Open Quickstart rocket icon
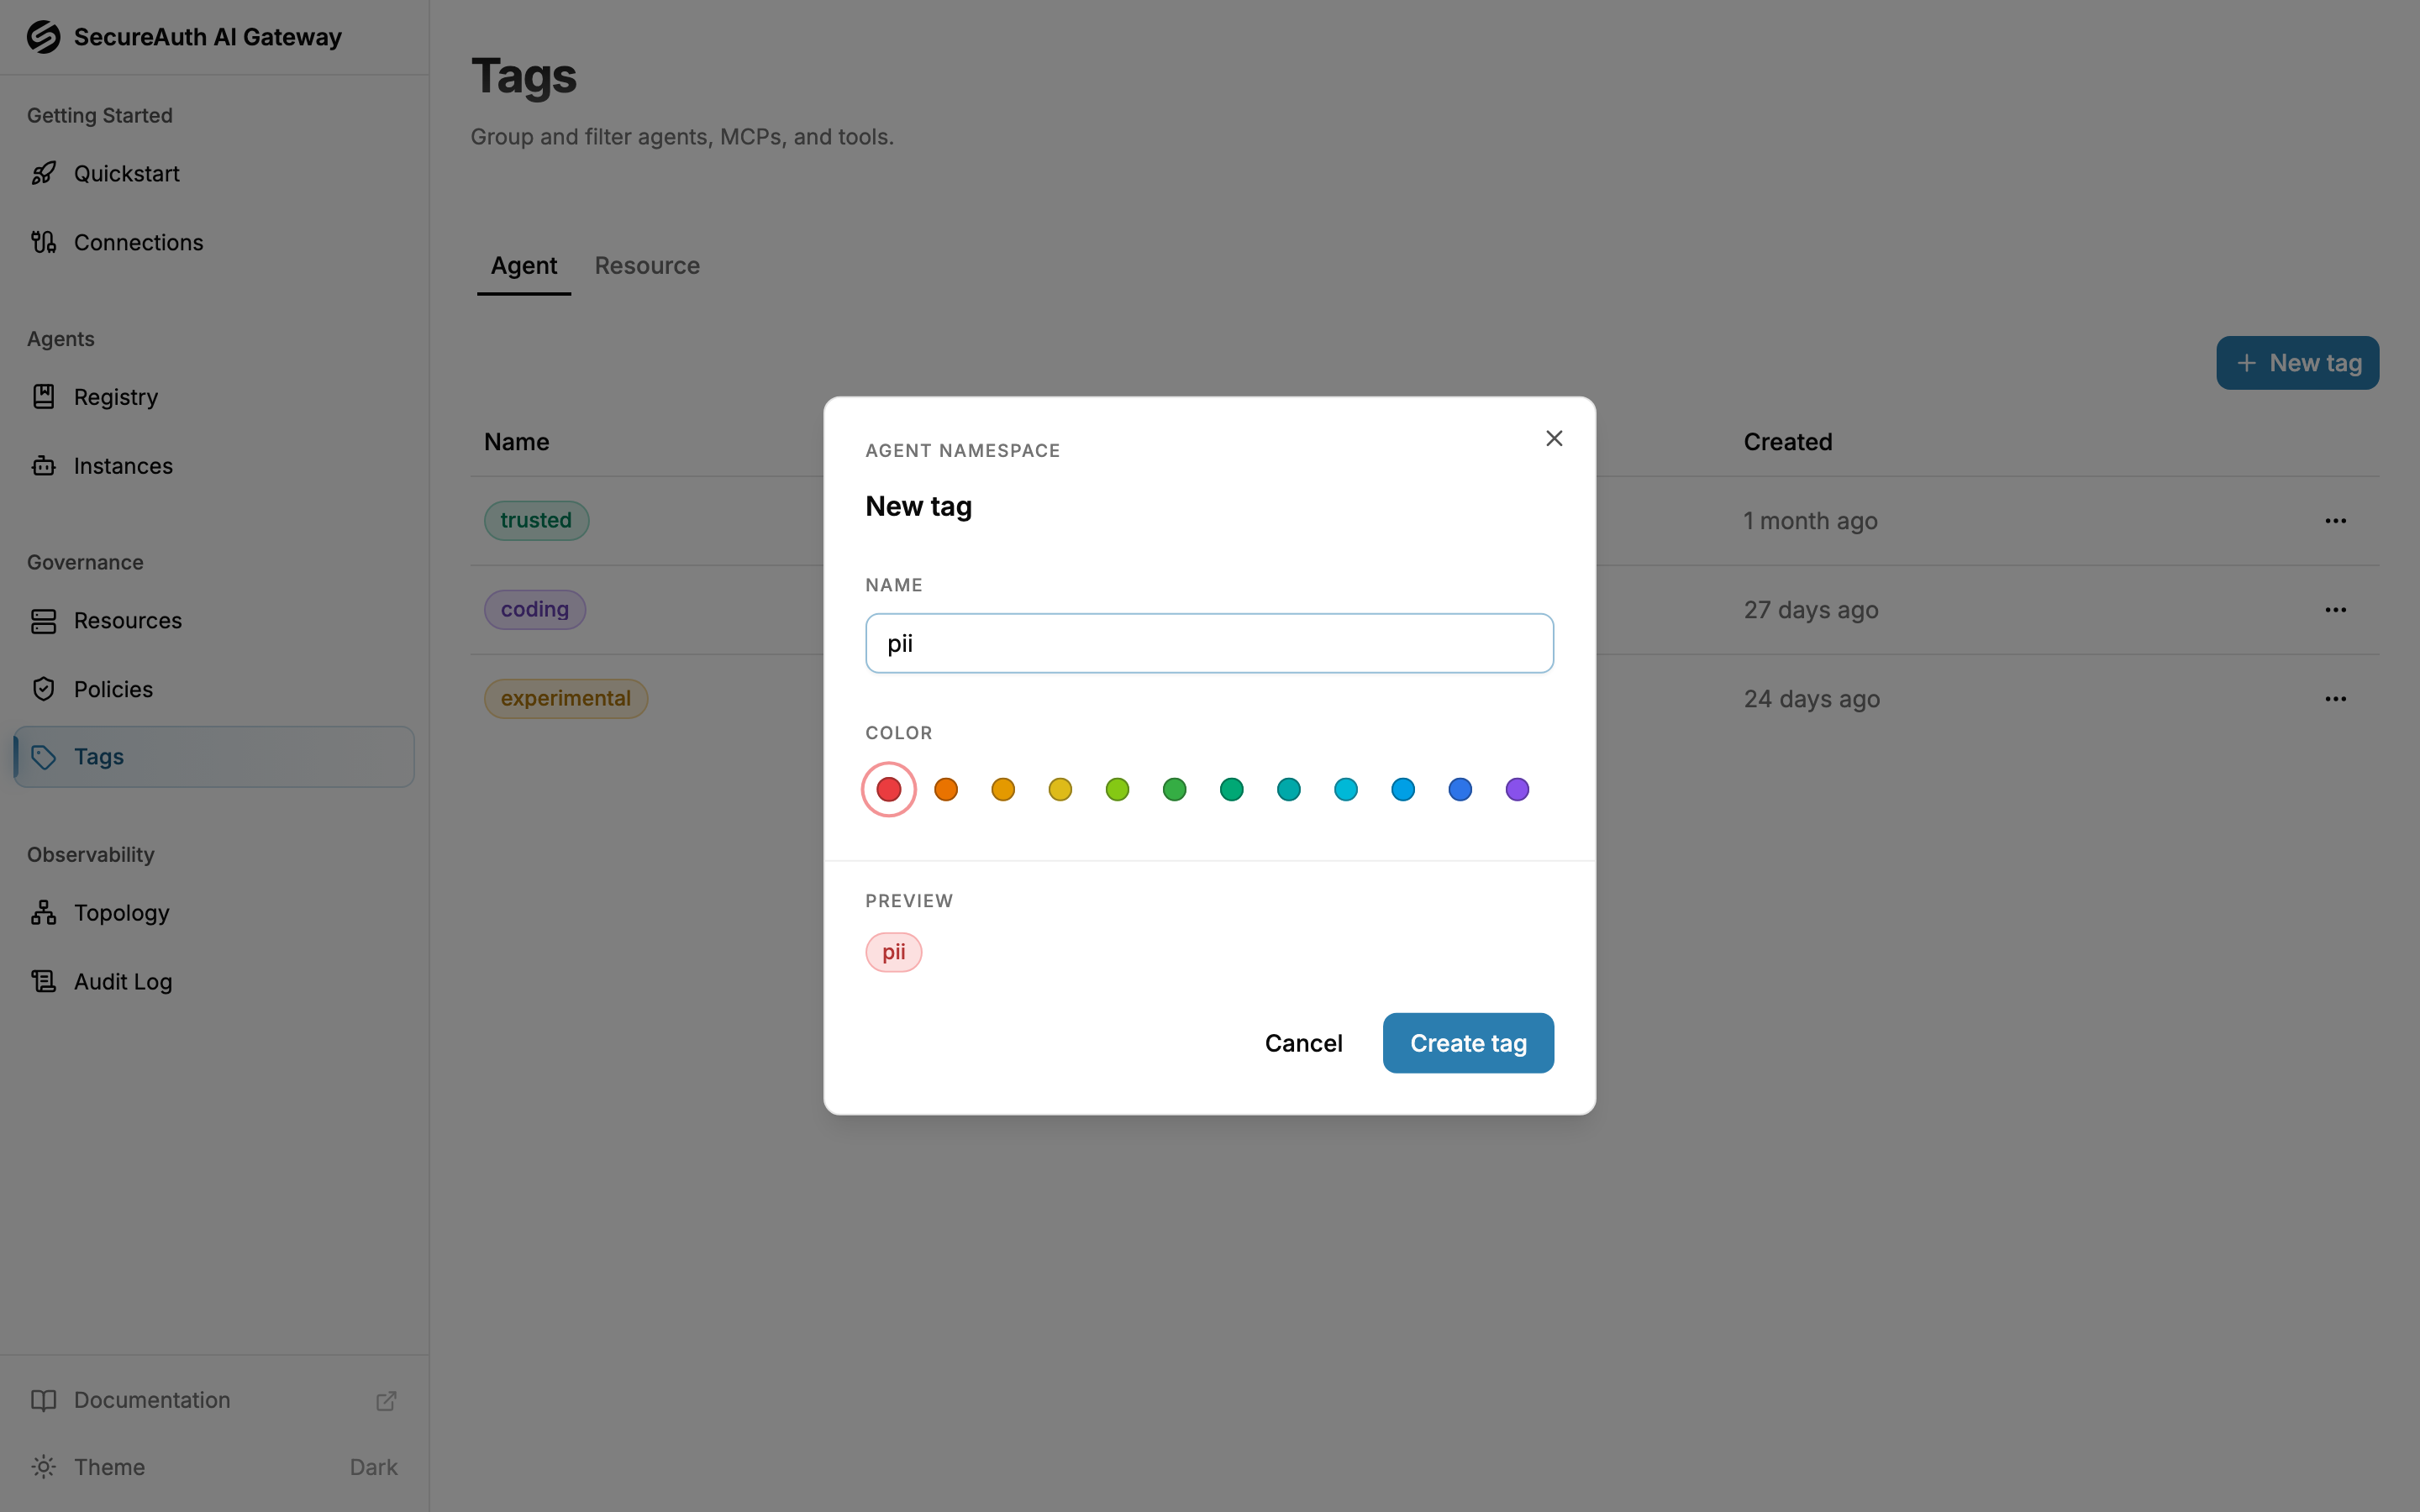Image resolution: width=2420 pixels, height=1512 pixels. tap(43, 173)
